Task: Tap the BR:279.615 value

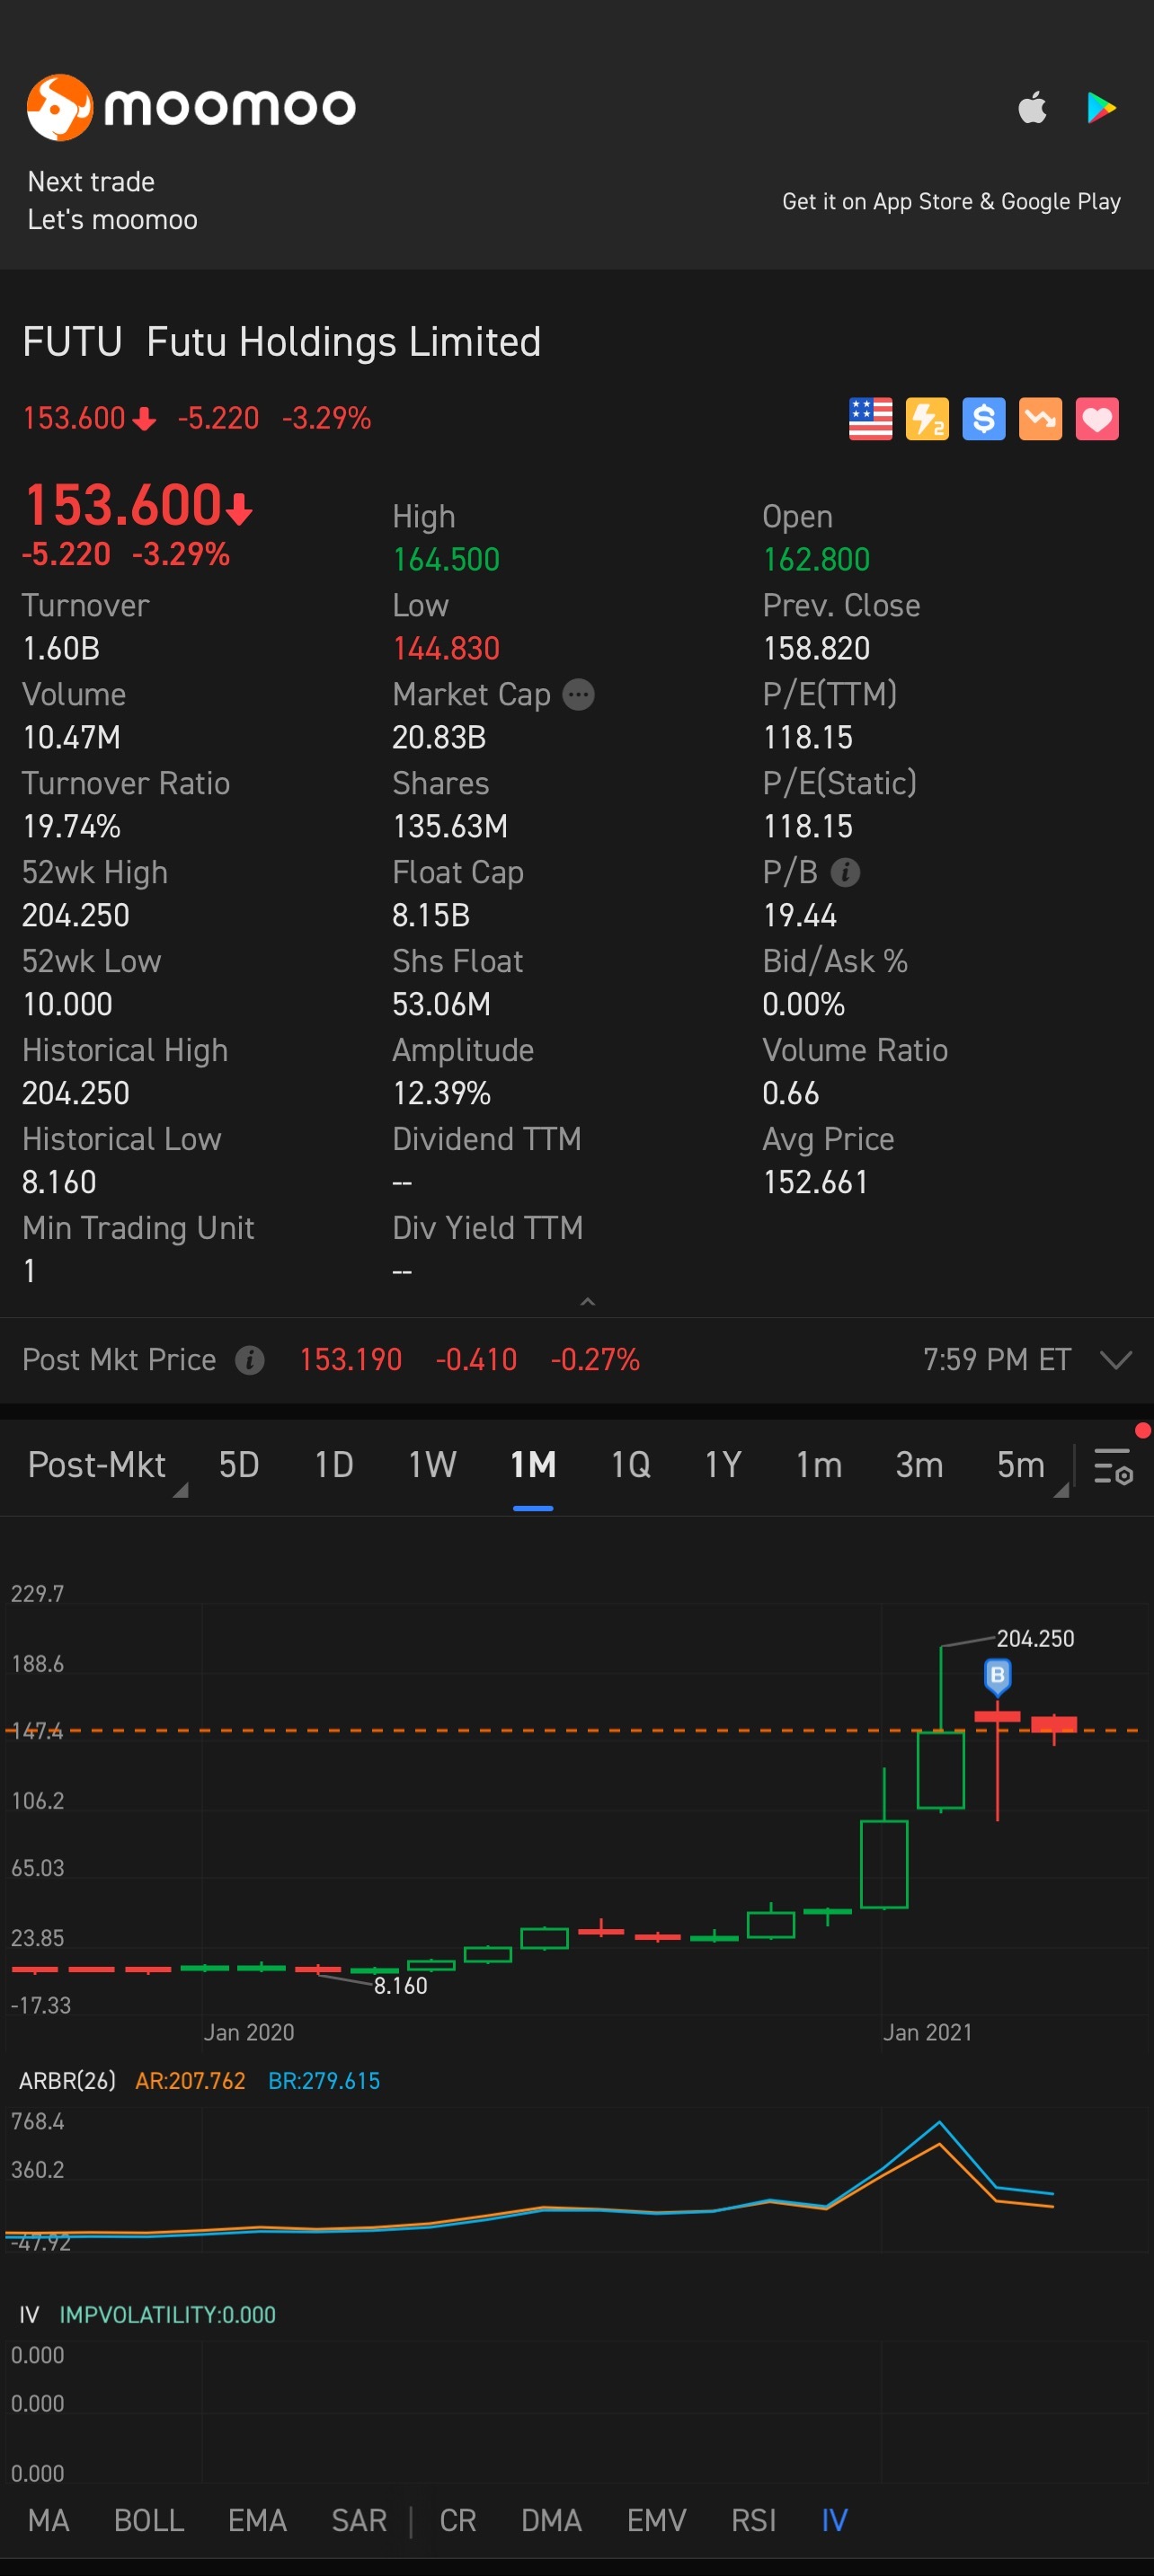Action: [x=324, y=2080]
